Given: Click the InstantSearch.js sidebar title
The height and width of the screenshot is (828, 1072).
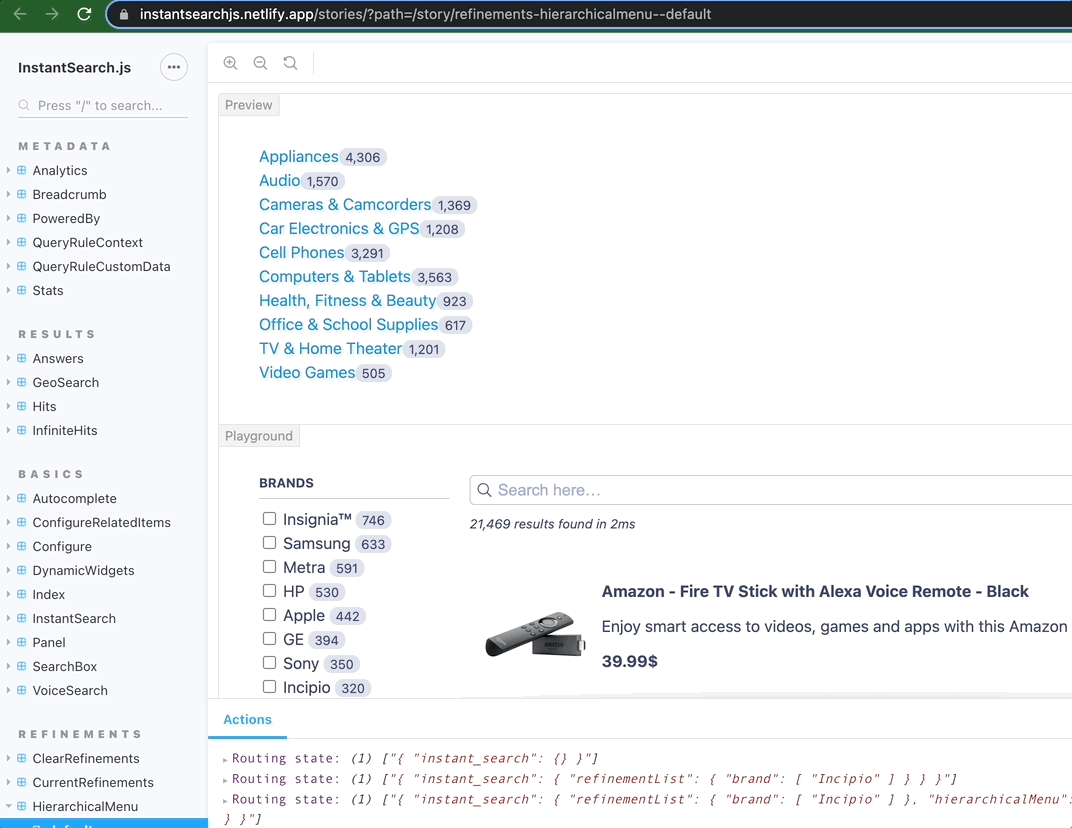Looking at the screenshot, I should (75, 68).
